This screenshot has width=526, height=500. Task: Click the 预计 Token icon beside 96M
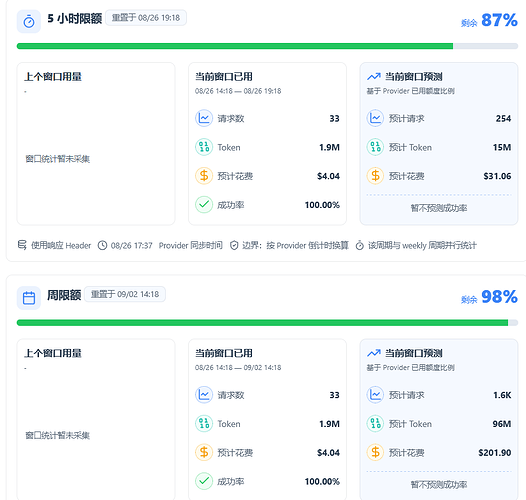[x=375, y=423]
